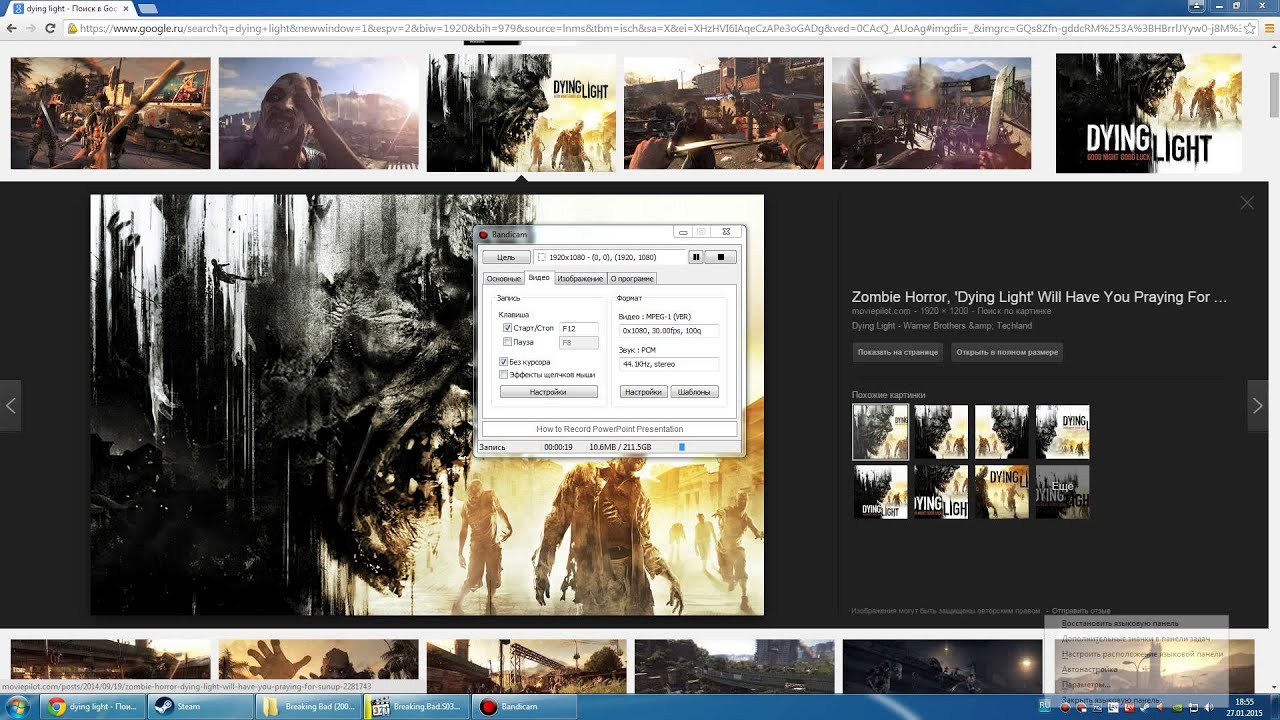The width and height of the screenshot is (1280, 720).
Task: Open the Zombie Horror 'Dying Light' title link
Action: (x=1039, y=297)
